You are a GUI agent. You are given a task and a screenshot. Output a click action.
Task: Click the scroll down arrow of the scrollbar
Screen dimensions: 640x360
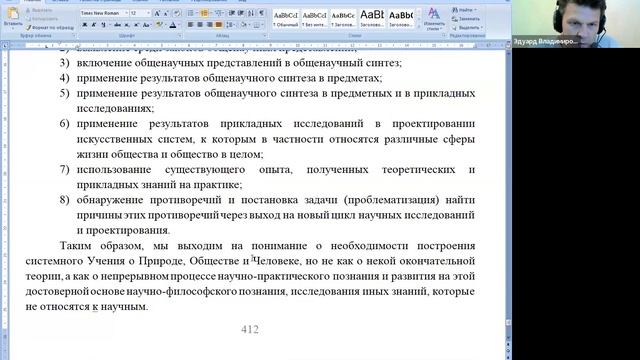[508, 338]
